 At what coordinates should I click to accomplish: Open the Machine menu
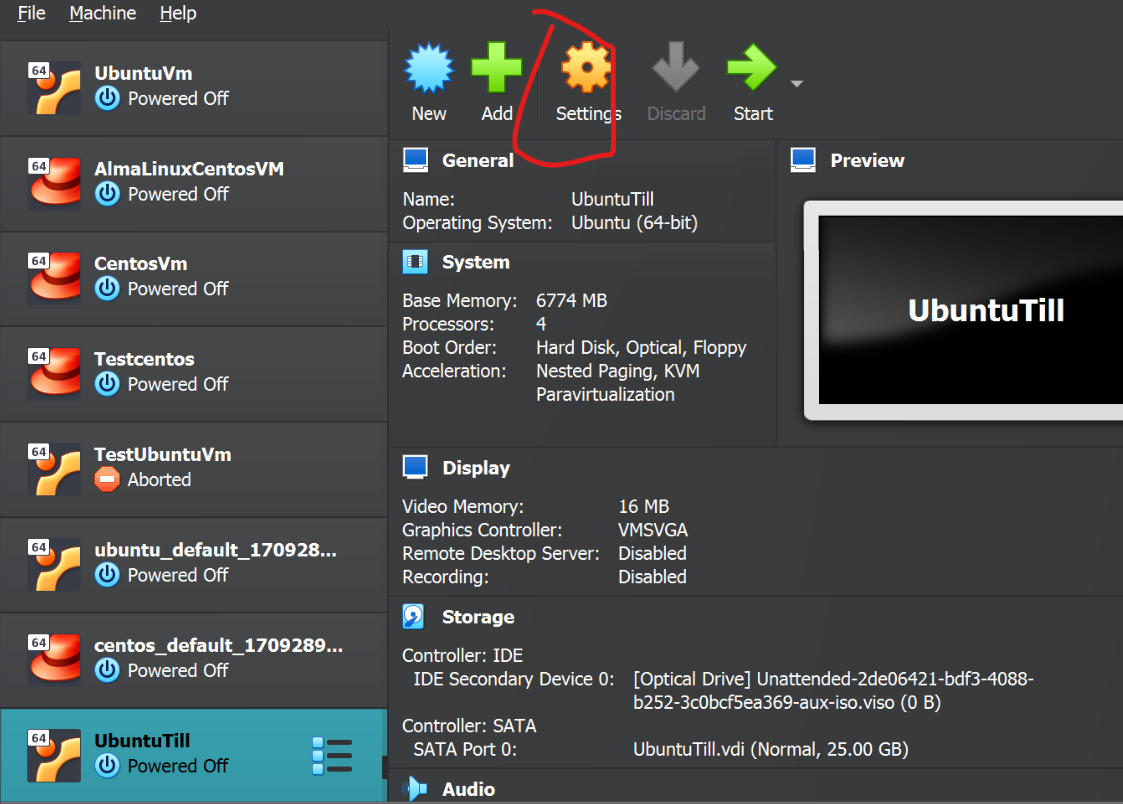click(x=102, y=13)
